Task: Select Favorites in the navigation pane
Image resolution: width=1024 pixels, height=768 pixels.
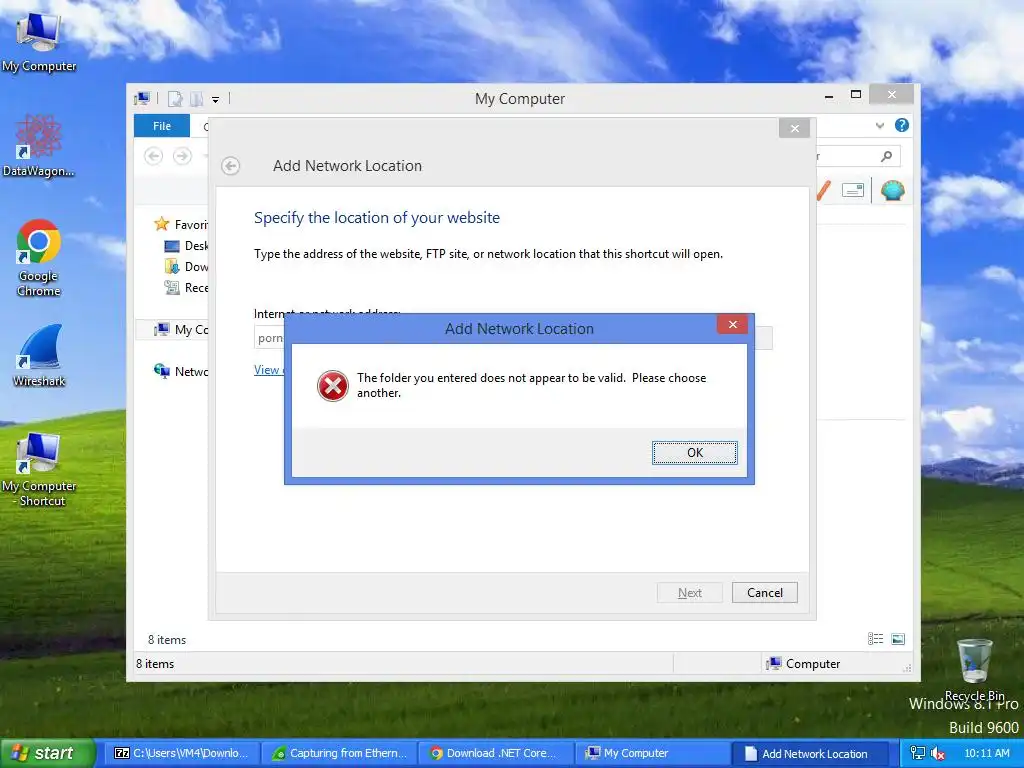Action: tap(181, 225)
